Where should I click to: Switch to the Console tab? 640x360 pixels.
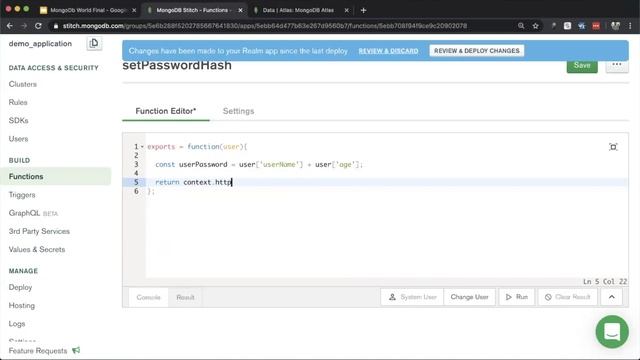pos(149,297)
